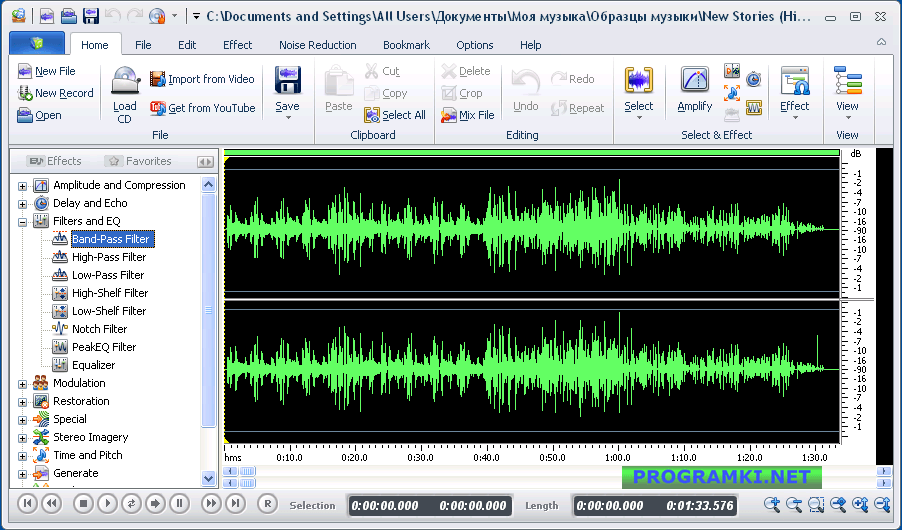Screen dimensions: 902x530
Task: Click the play button in the transport bar
Action: tap(108, 504)
